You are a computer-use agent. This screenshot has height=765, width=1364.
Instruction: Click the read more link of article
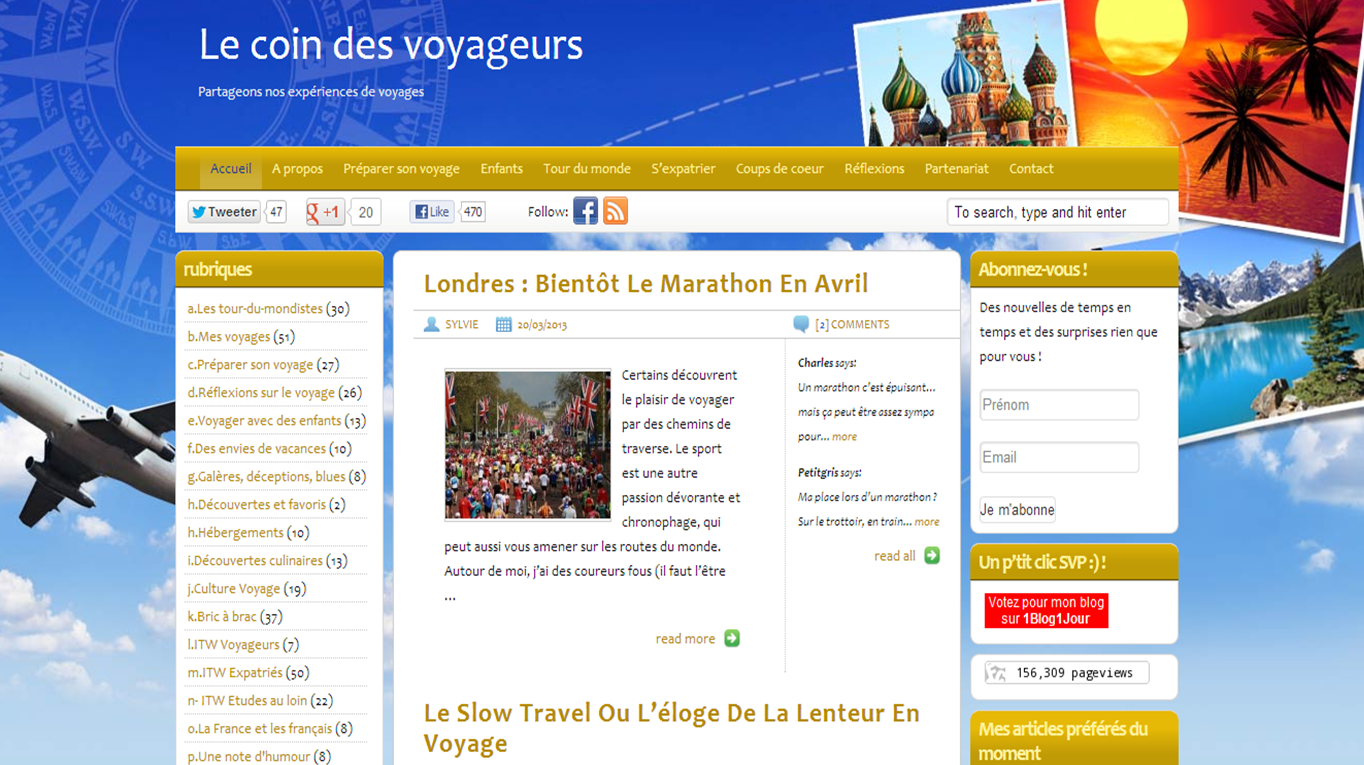point(685,639)
